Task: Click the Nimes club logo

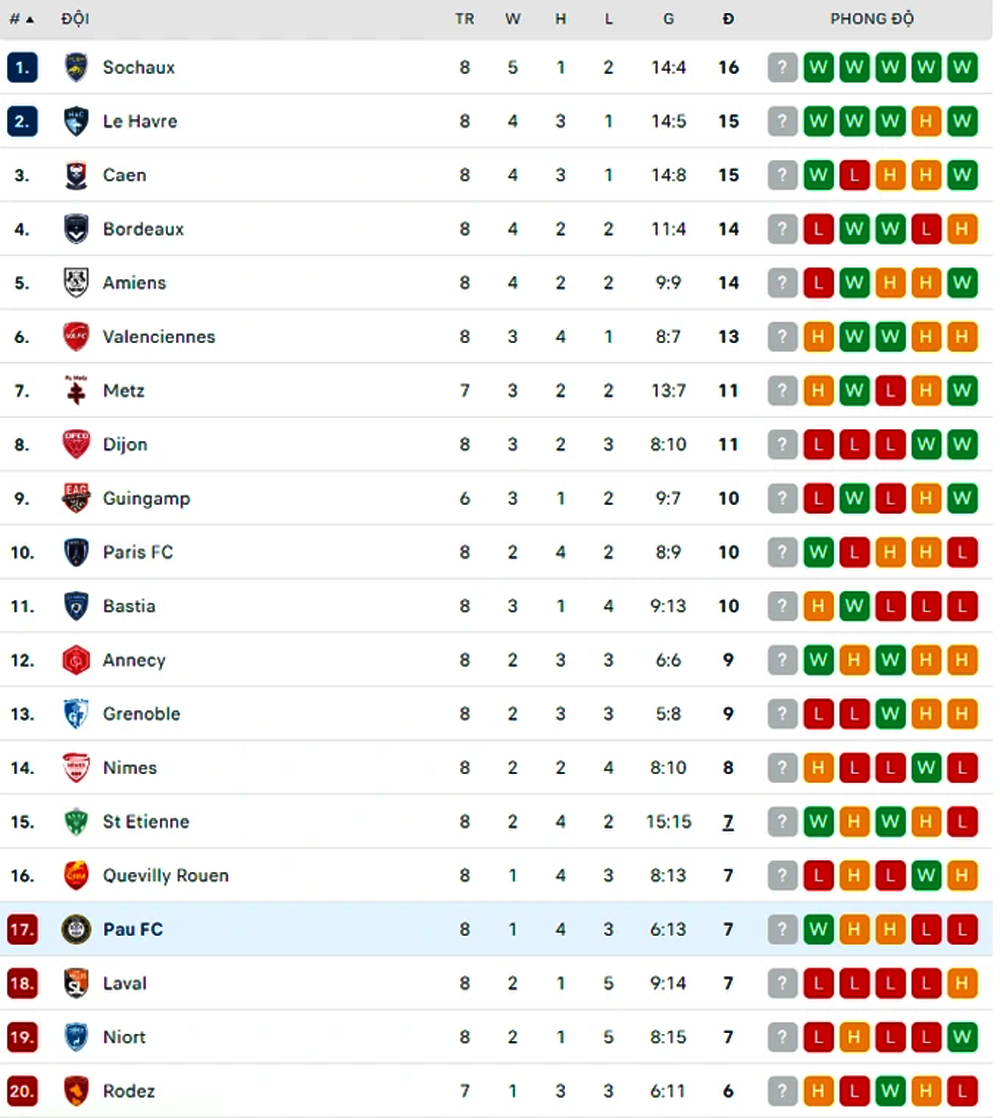Action: pos(76,768)
